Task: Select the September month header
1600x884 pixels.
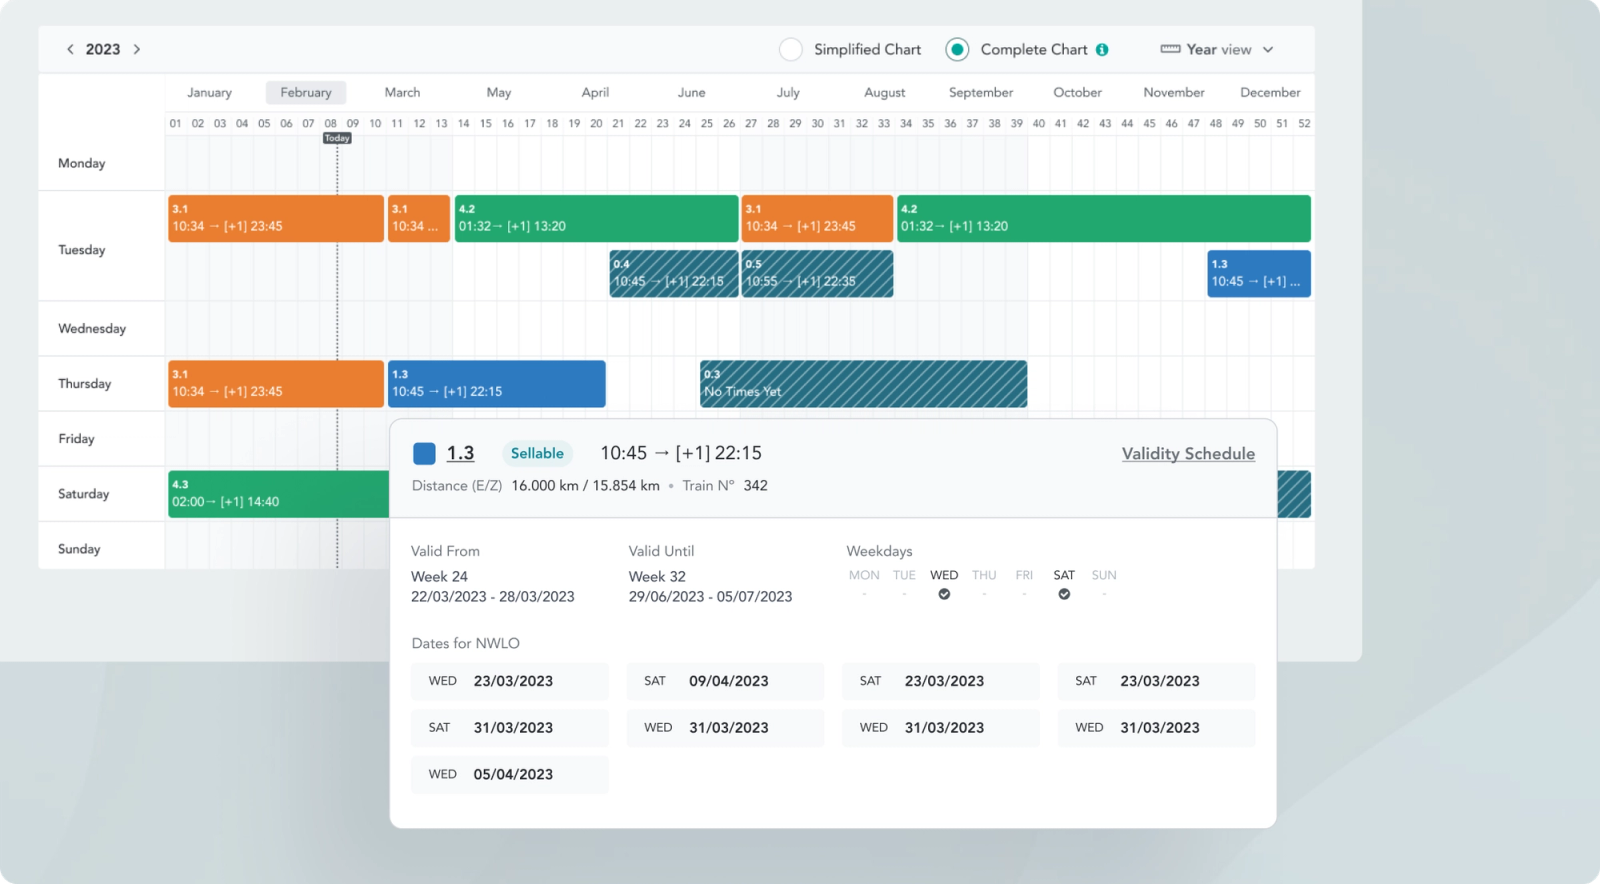Action: (x=981, y=92)
